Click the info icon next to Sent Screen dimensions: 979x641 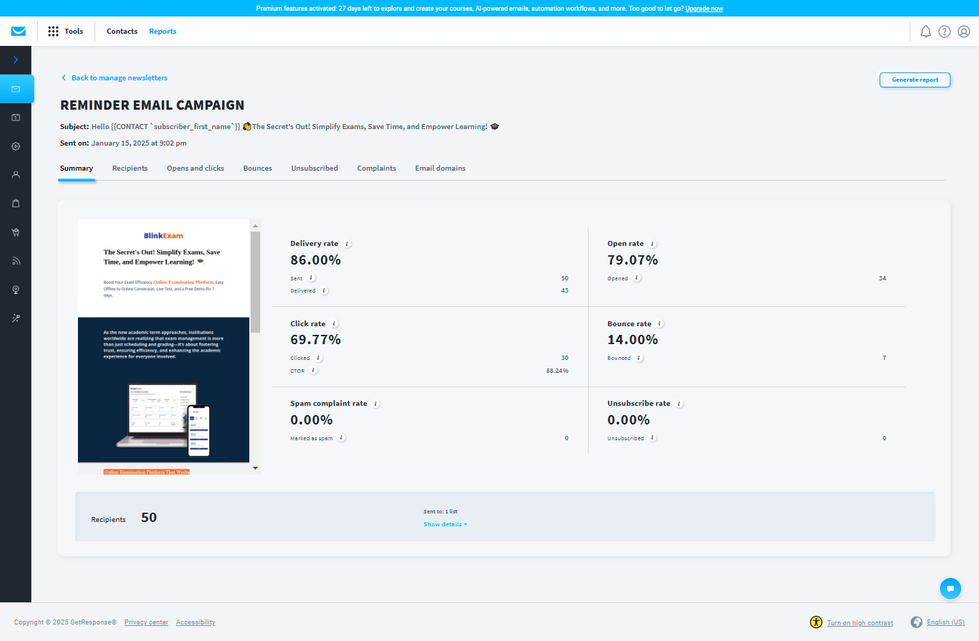[312, 278]
